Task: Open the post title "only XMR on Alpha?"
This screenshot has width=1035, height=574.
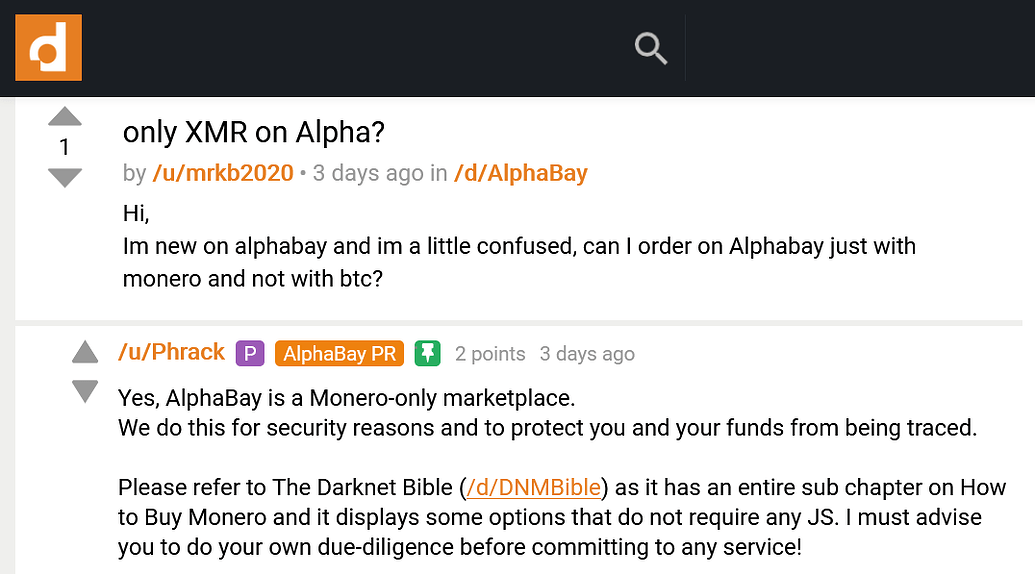Action: (x=253, y=132)
